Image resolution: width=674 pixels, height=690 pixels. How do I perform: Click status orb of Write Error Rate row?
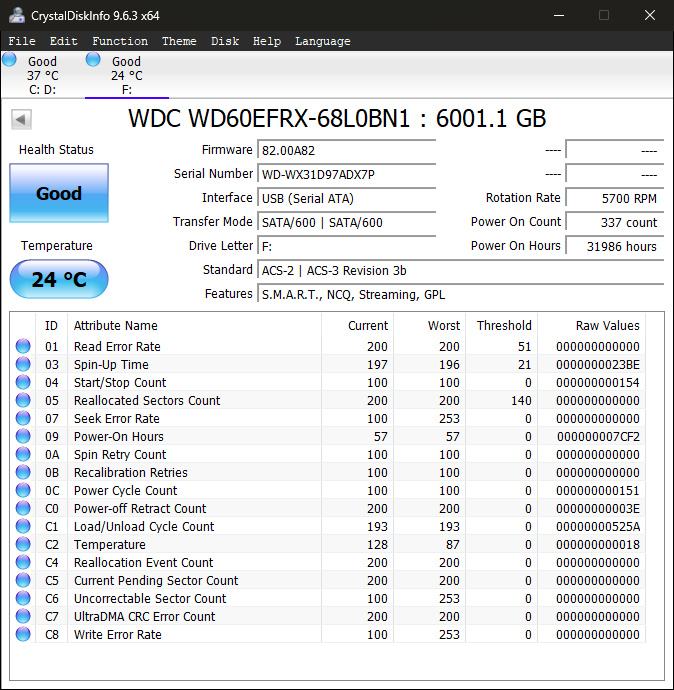[23, 635]
